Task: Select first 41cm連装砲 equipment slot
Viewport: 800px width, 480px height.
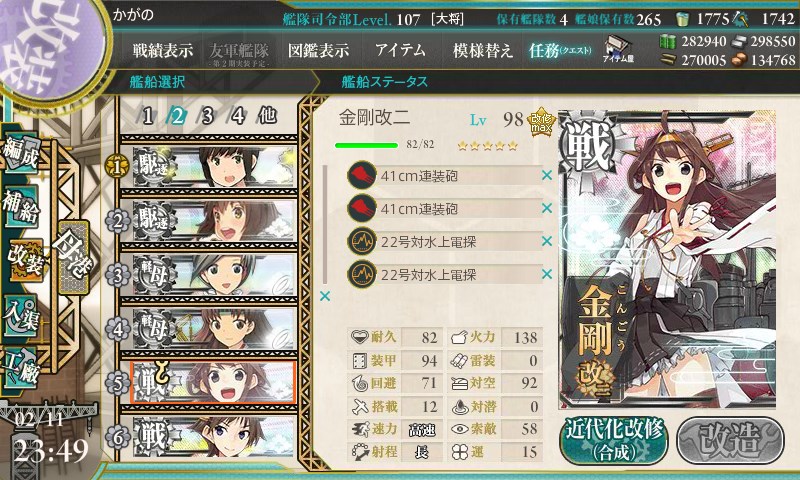Action: pyautogui.click(x=443, y=176)
